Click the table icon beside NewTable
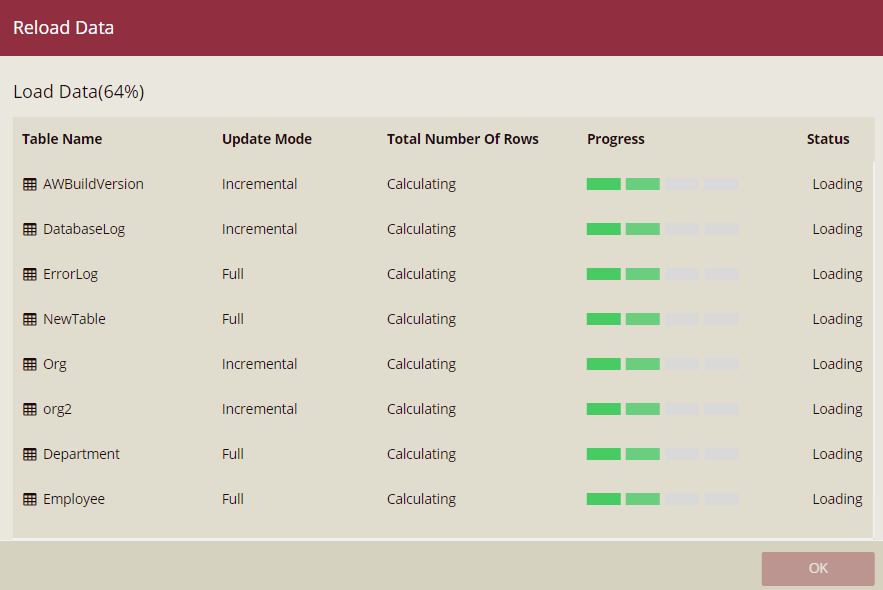883x590 pixels. pos(30,319)
